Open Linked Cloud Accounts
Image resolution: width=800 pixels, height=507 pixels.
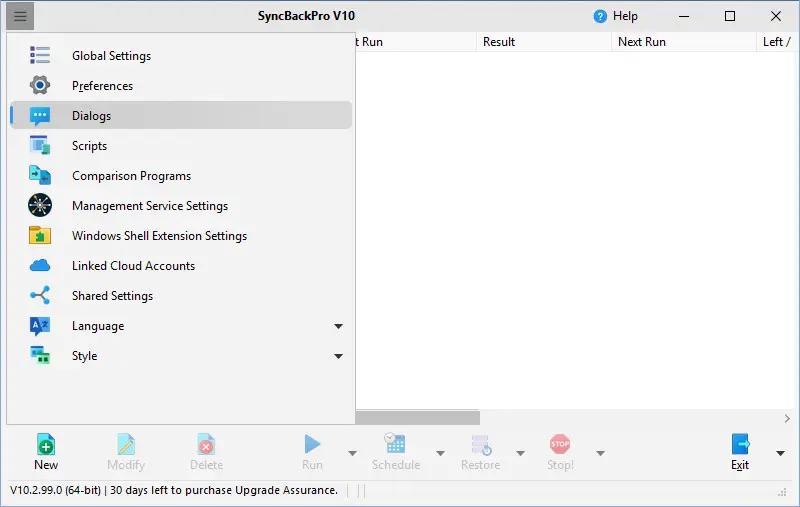coord(181,266)
